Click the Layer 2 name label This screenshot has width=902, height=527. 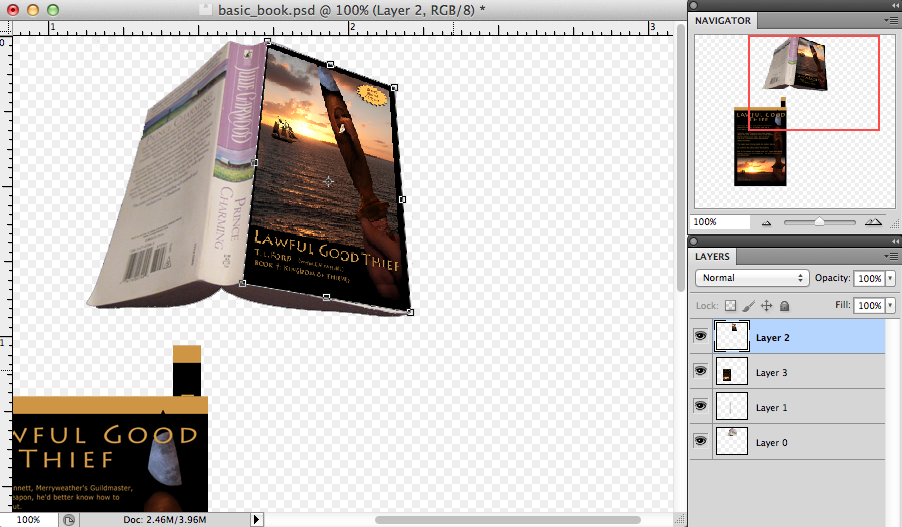coord(773,338)
